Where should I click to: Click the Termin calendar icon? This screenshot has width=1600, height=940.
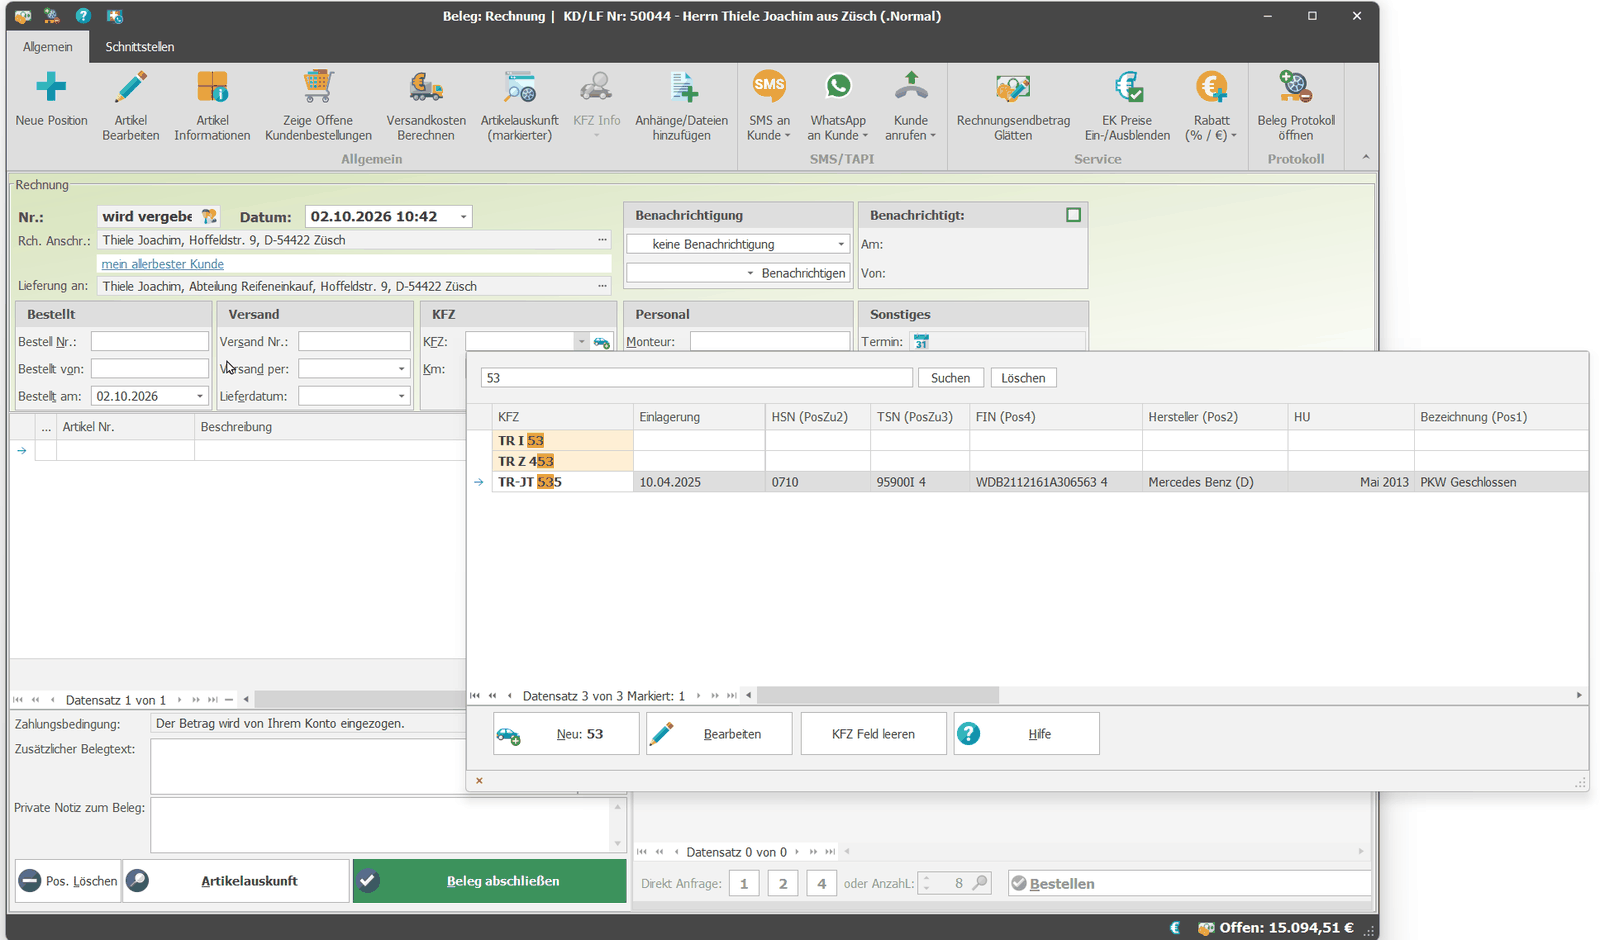click(x=921, y=342)
